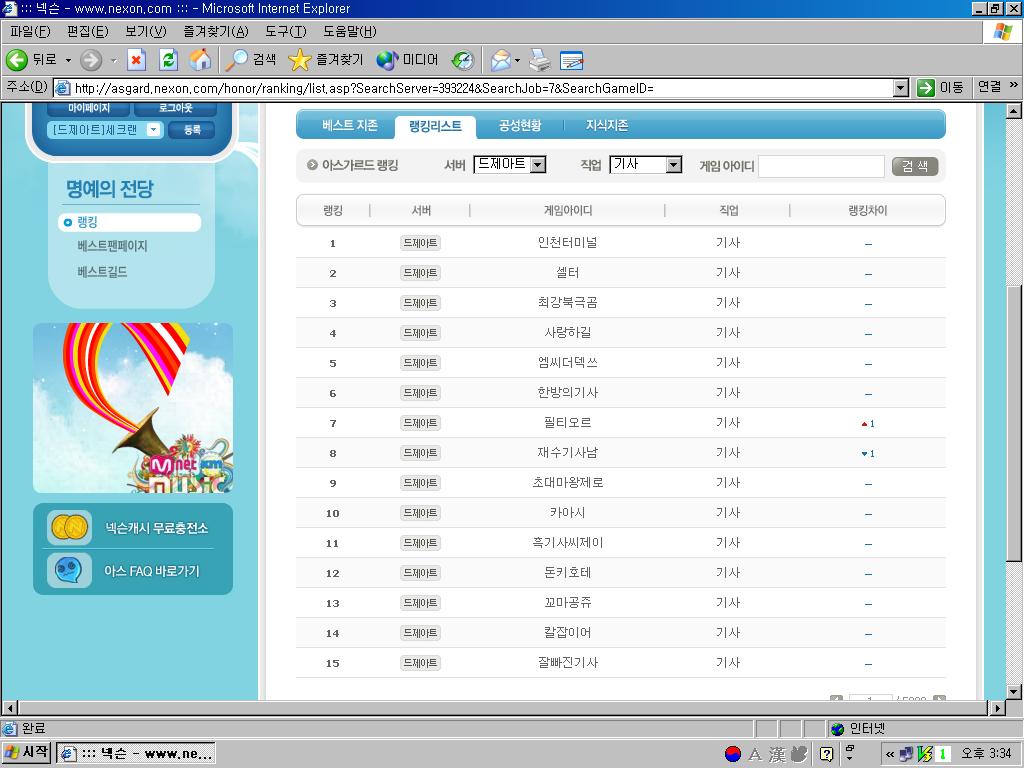Click the 게임 아이디 input field
The image size is (1024, 768).
click(x=821, y=166)
